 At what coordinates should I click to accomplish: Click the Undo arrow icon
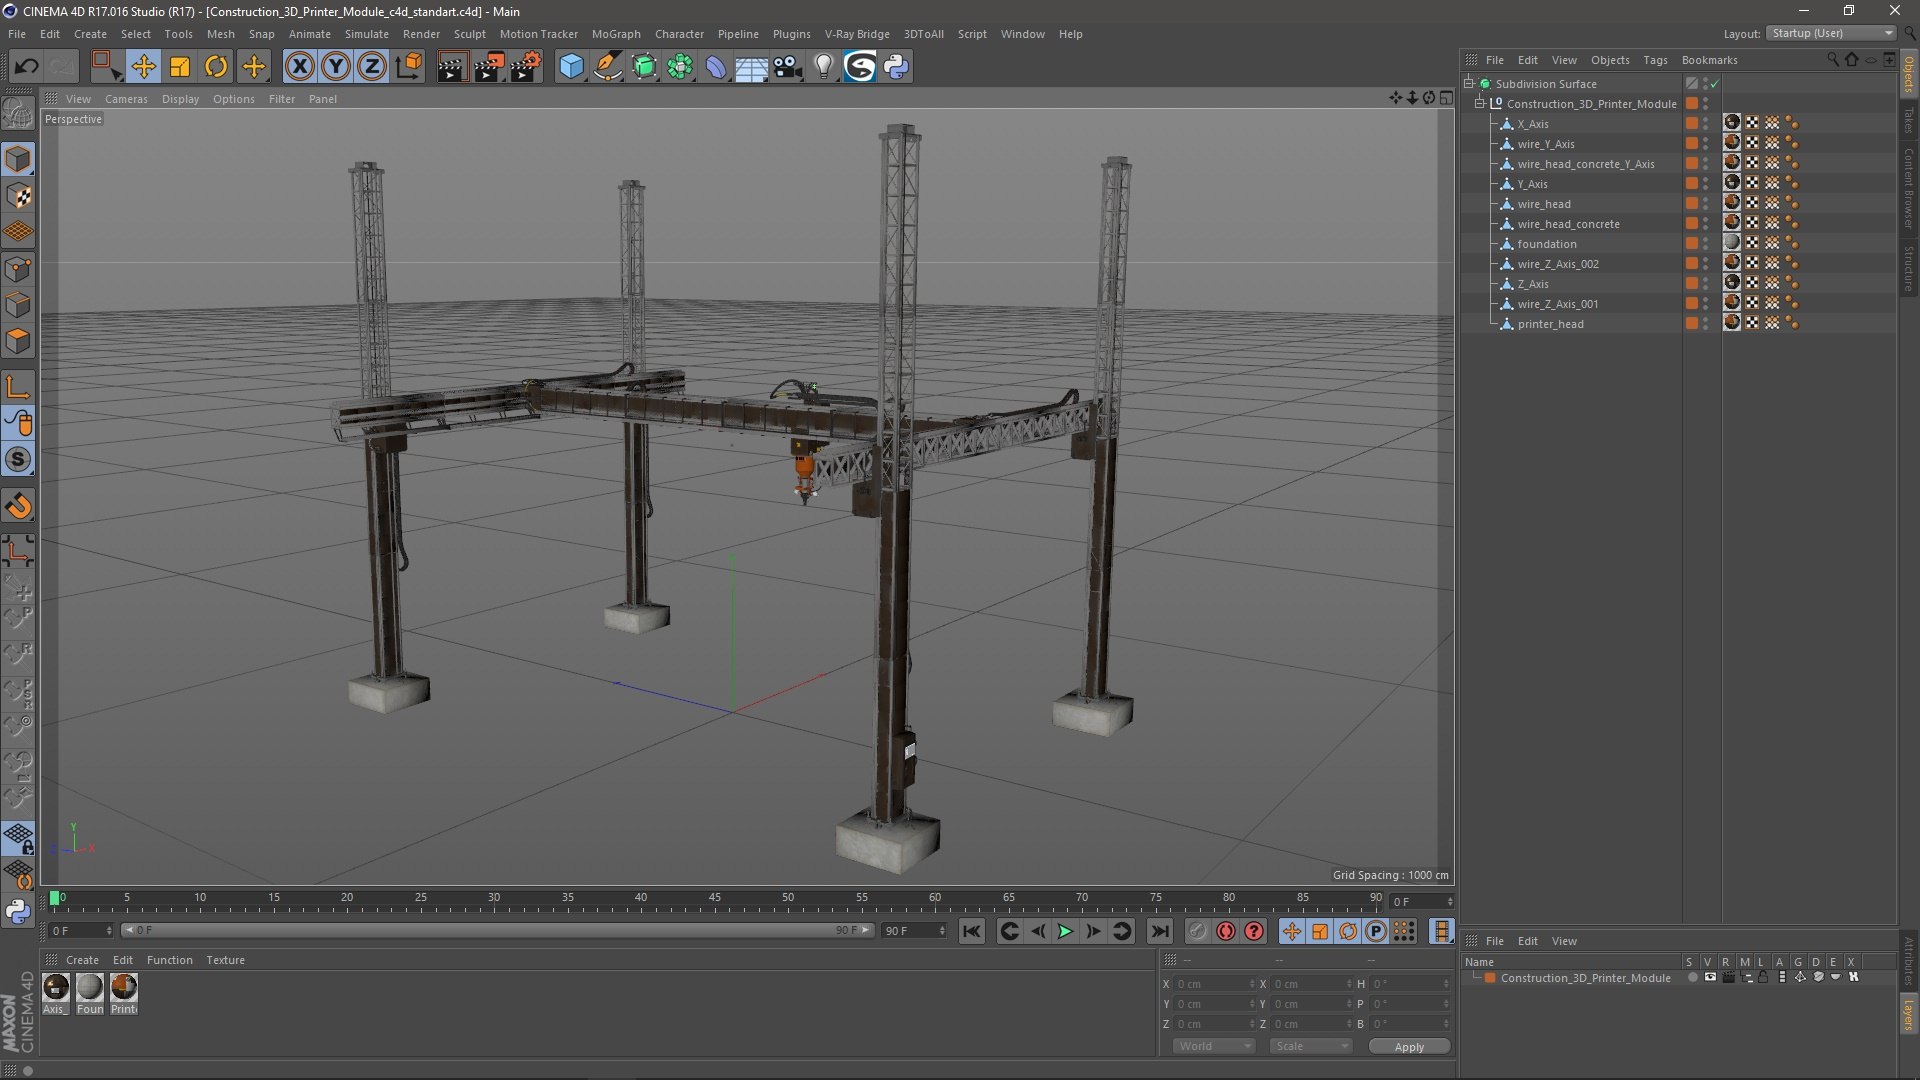tap(26, 67)
